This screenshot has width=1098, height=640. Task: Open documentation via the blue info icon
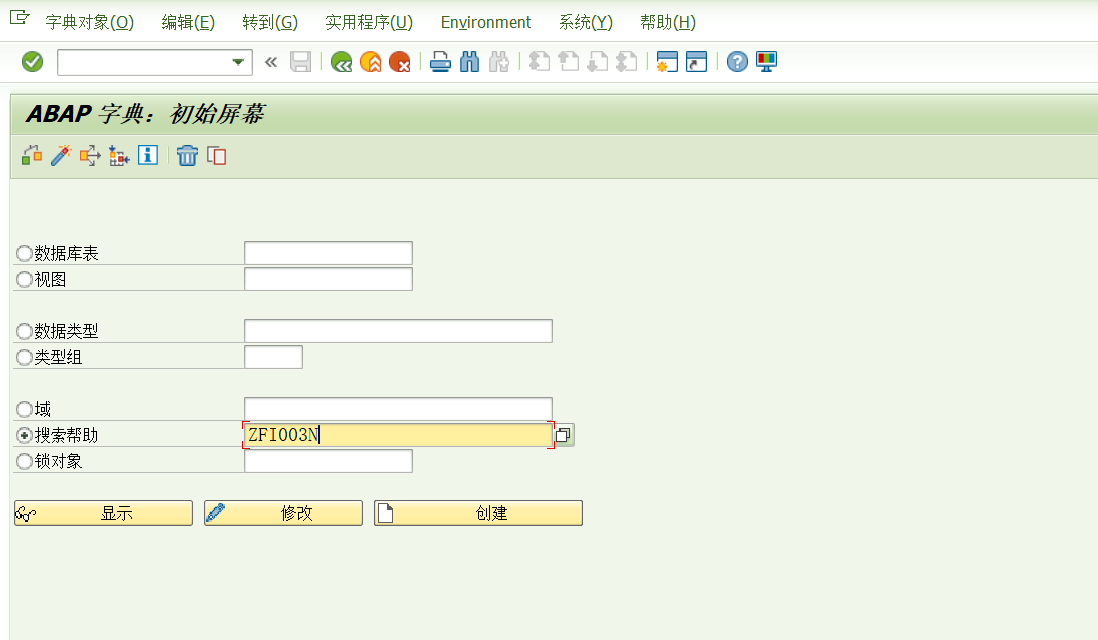tap(147, 156)
